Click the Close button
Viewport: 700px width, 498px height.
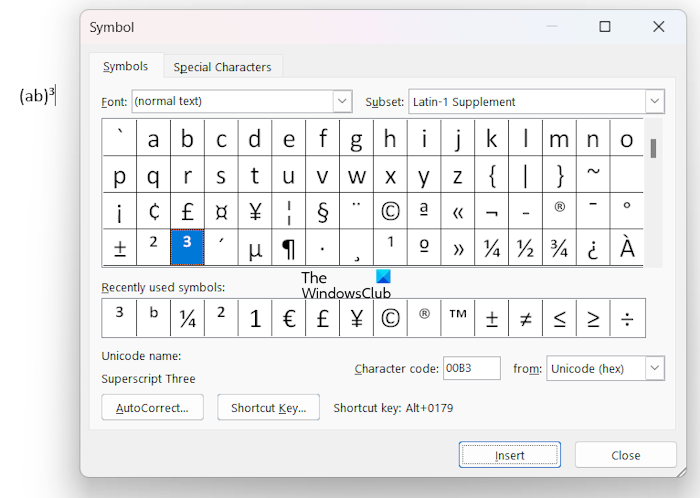pyautogui.click(x=625, y=455)
